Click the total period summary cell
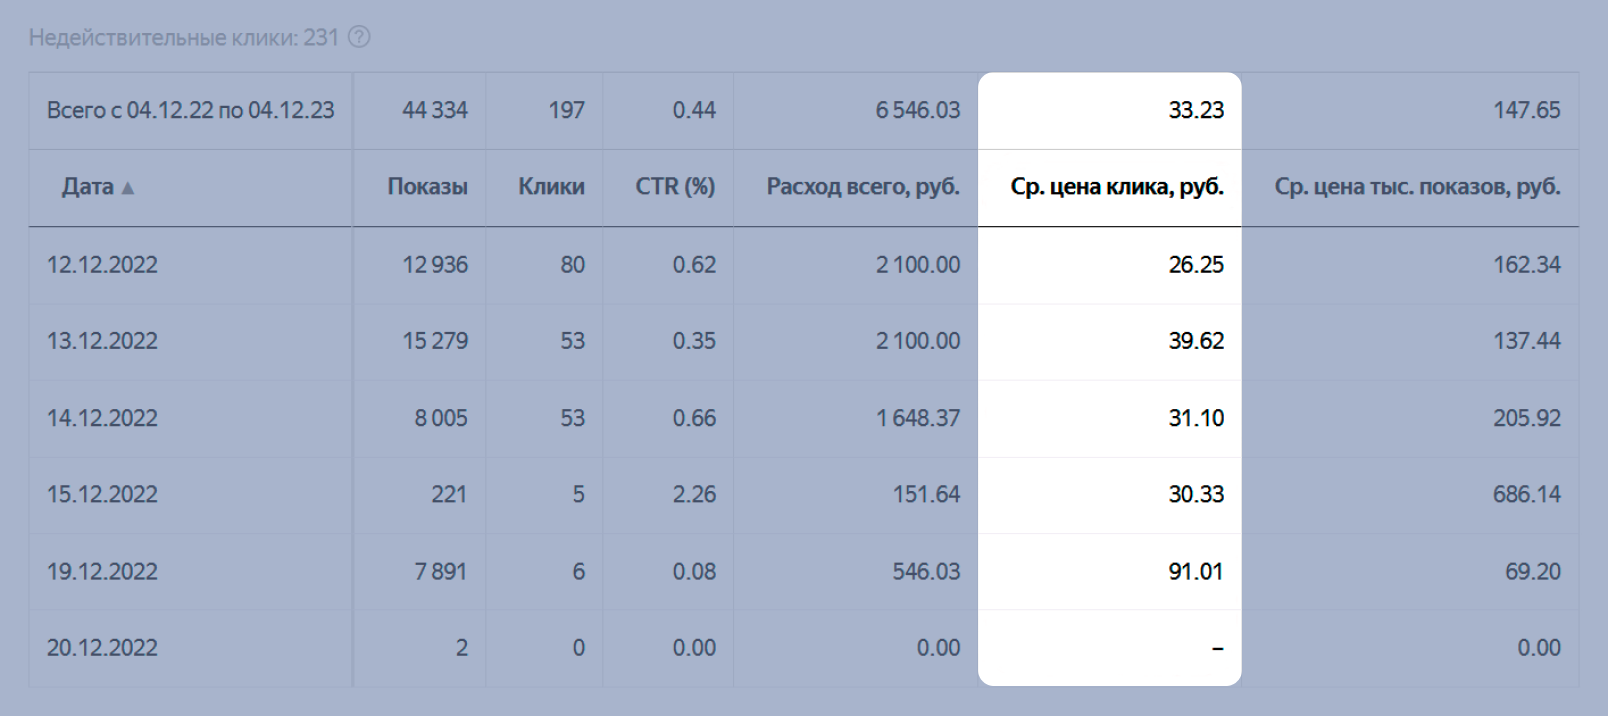Screen dimensions: 1608x716 (x=190, y=110)
